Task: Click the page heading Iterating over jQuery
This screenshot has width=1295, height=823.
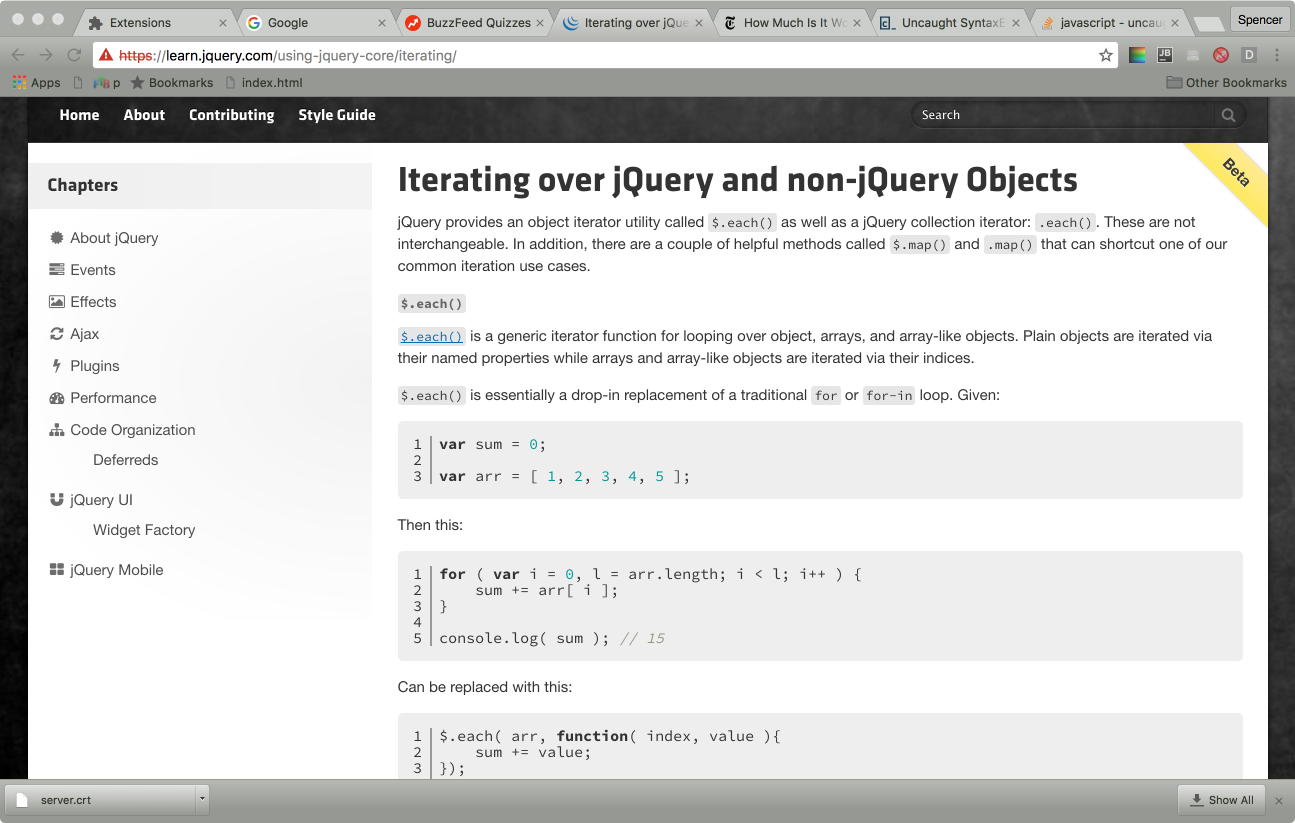Action: click(x=737, y=180)
